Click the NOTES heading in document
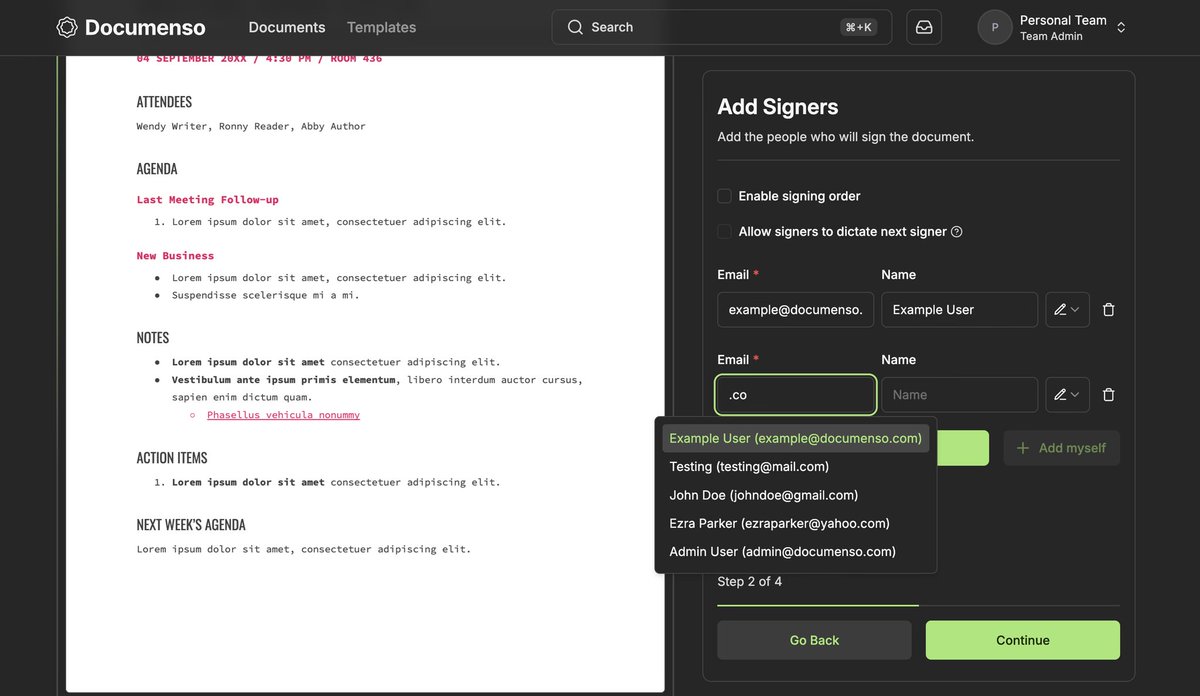The width and height of the screenshot is (1200, 696). (153, 338)
